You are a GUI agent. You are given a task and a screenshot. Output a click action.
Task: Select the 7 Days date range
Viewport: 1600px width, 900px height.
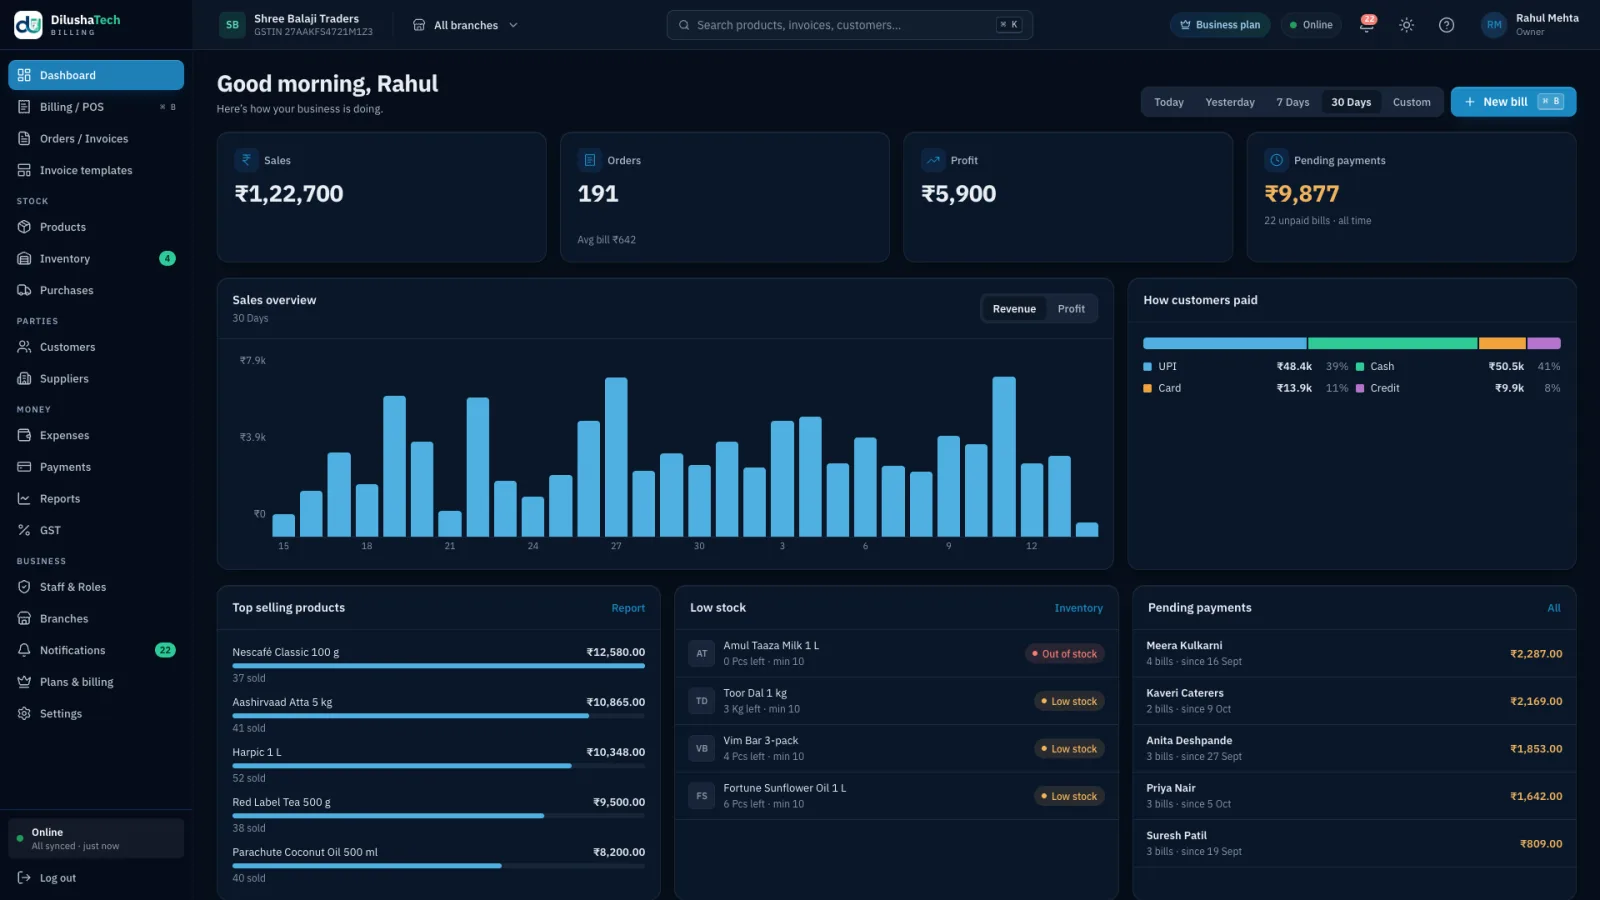[1292, 102]
